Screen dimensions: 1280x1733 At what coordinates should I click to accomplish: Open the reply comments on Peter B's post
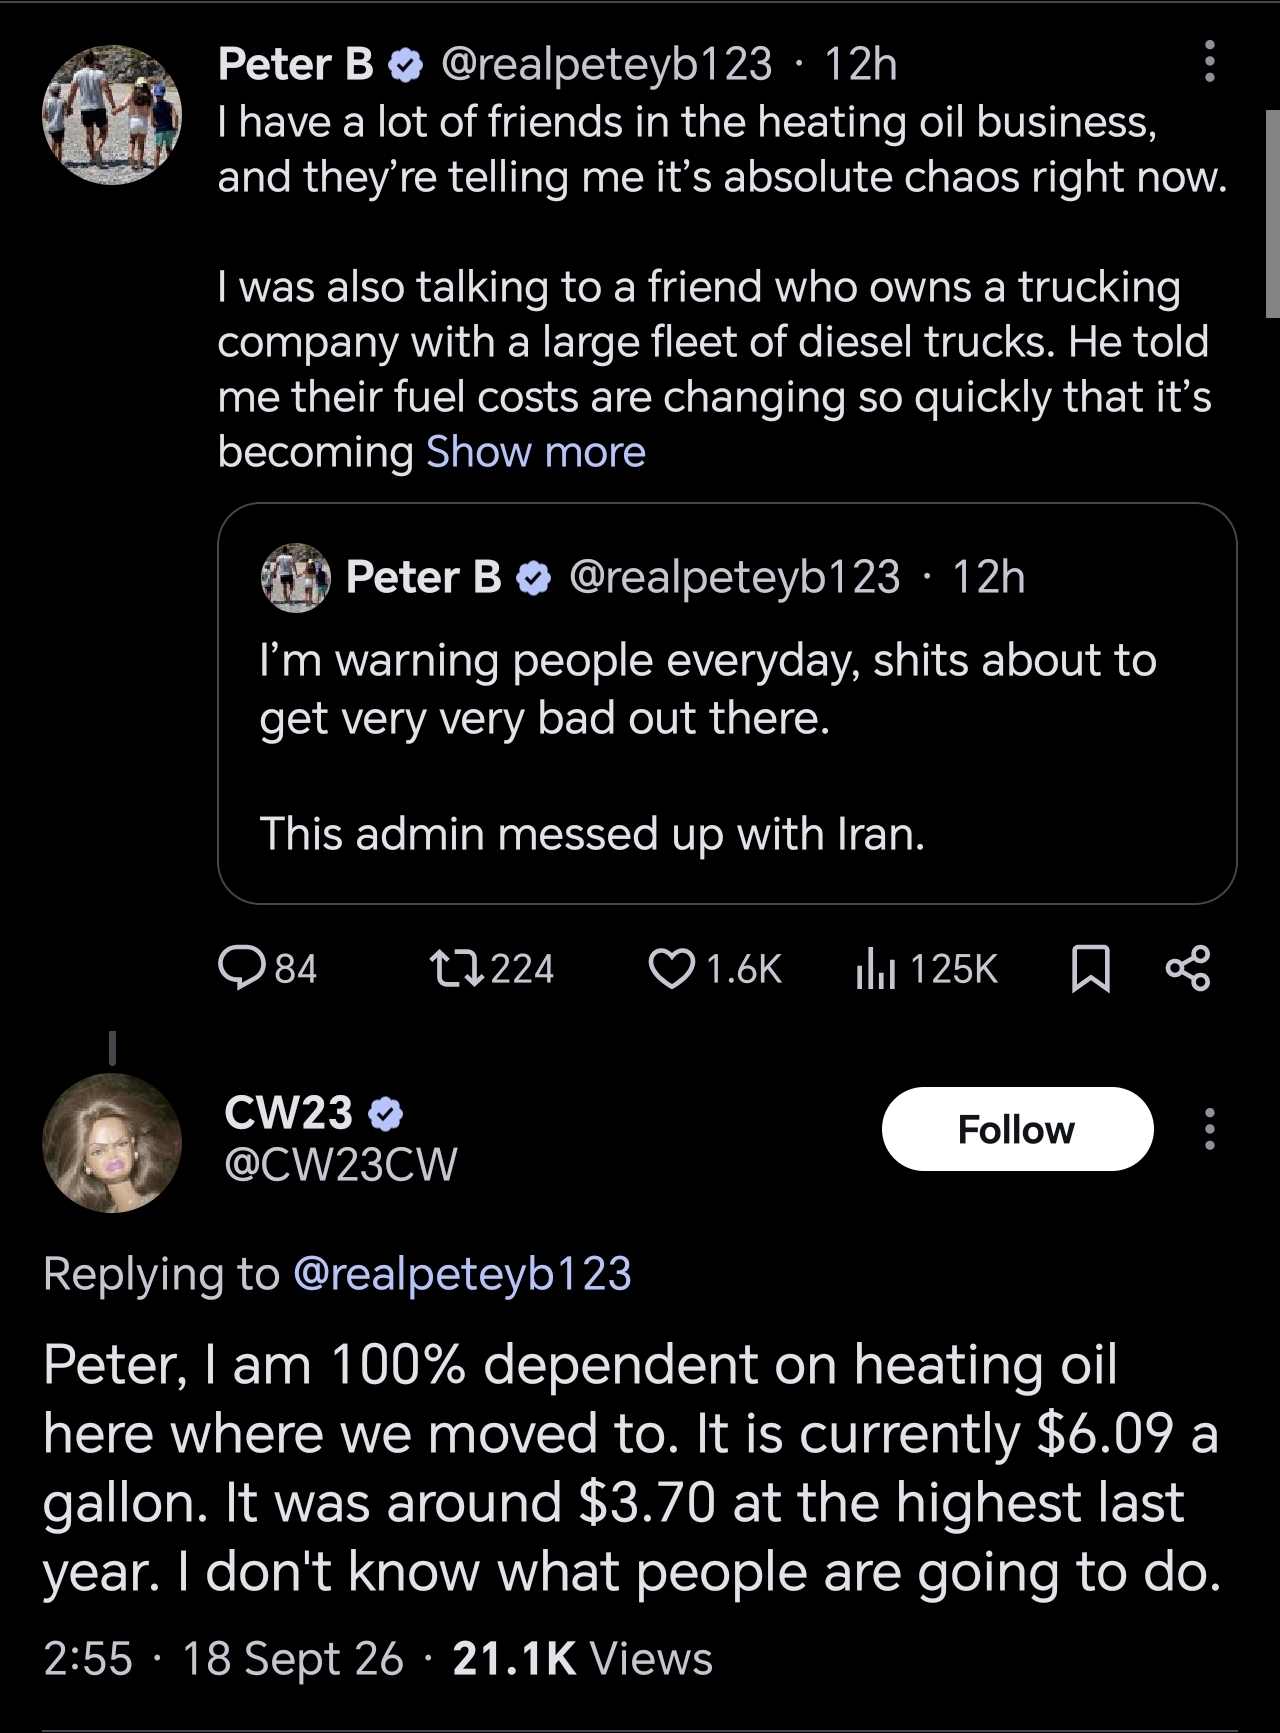(x=267, y=968)
